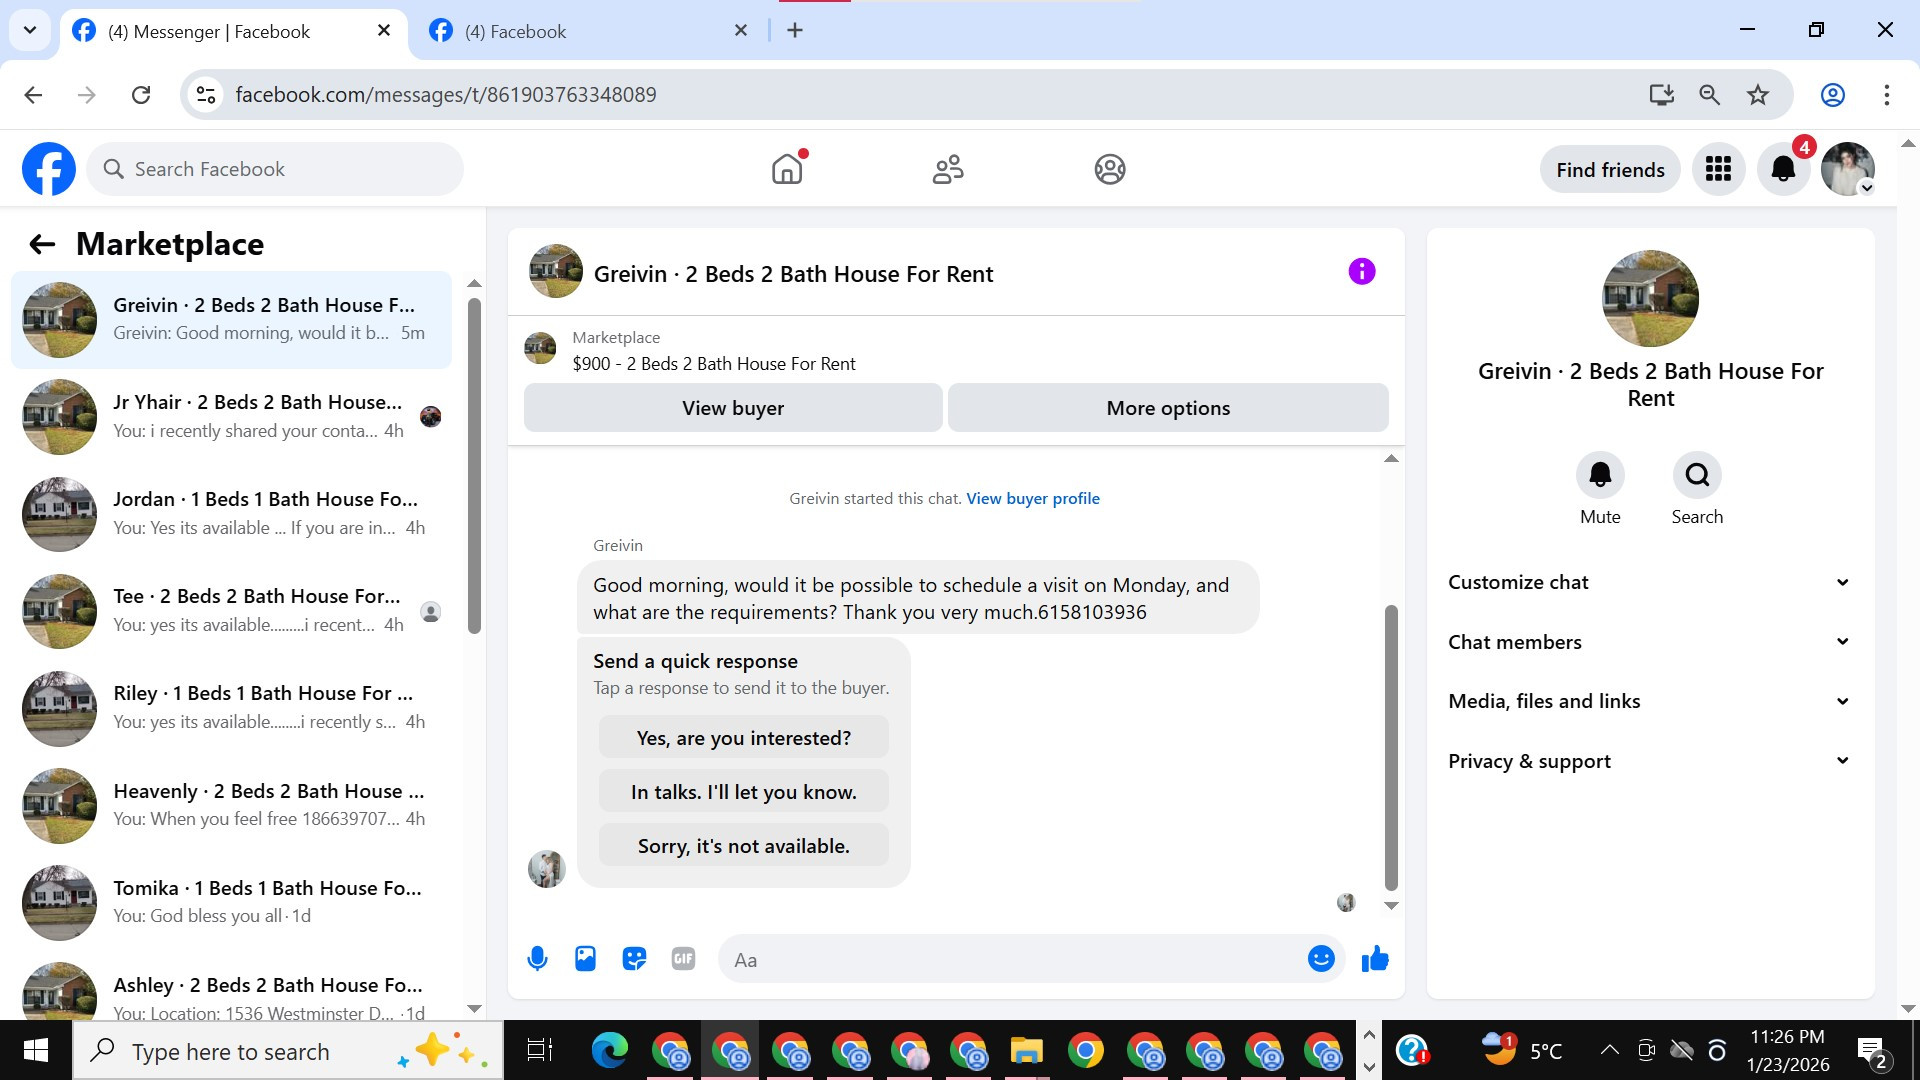Attach a file with photo icon
1920x1080 pixels.
[585, 959]
